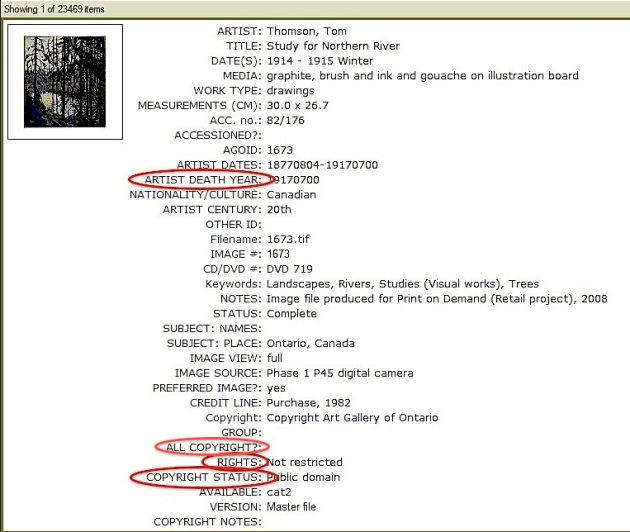This screenshot has height=532, width=630.
Task: Click the rights value Not restricted
Action: point(304,462)
